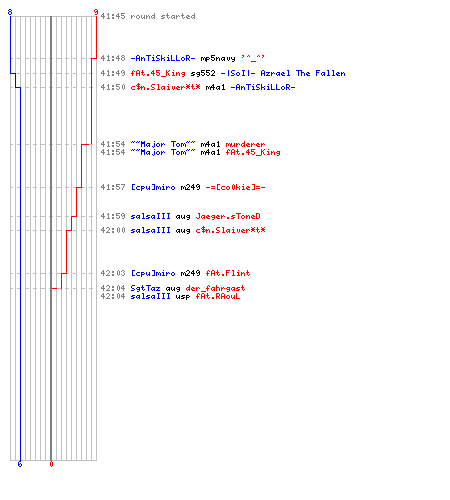The height and width of the screenshot is (500, 450).
Task: Click fAt.Flint victim name
Action: click(x=228, y=273)
